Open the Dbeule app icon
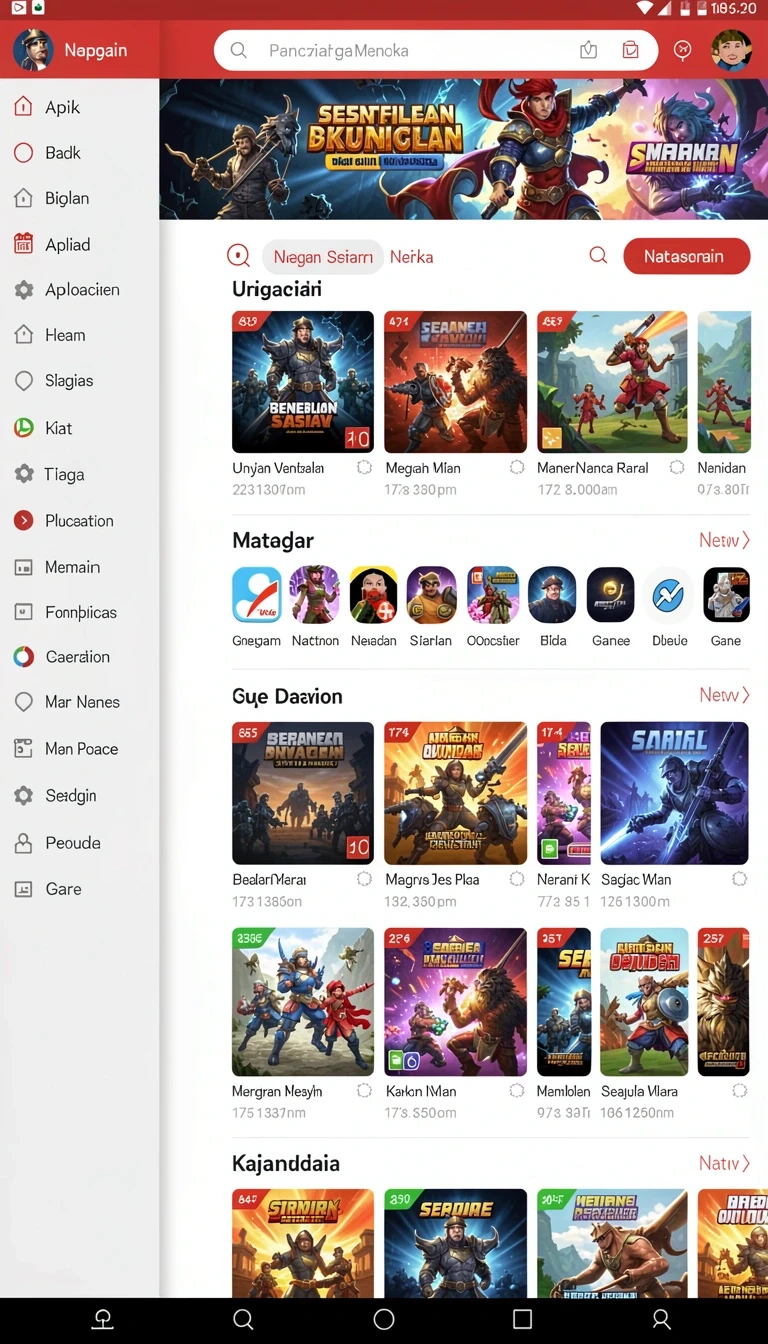The width and height of the screenshot is (768, 1344). click(x=669, y=595)
